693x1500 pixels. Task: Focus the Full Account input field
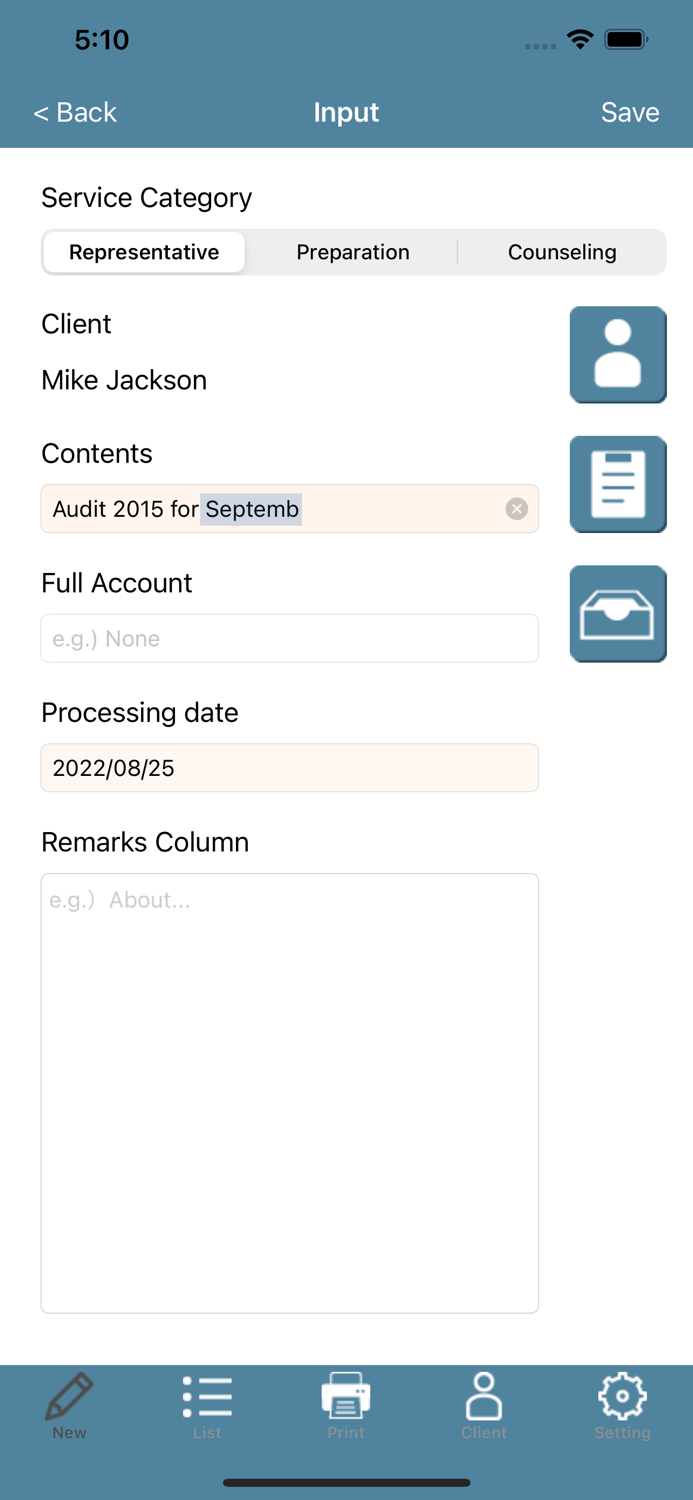coord(289,638)
